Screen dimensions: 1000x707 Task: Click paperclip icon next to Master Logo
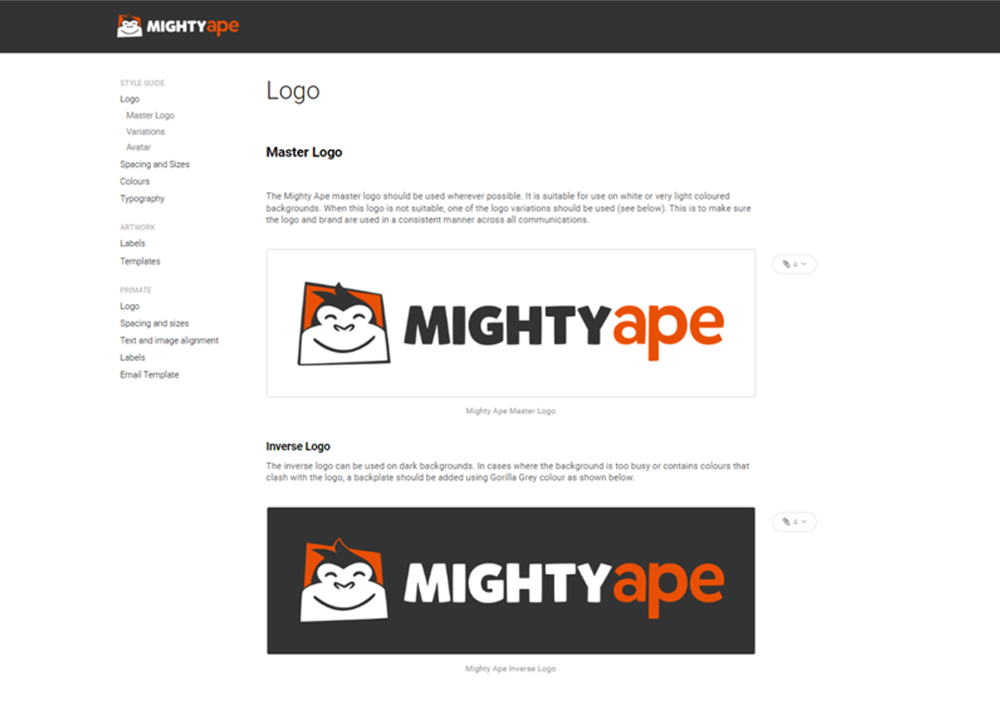point(786,264)
